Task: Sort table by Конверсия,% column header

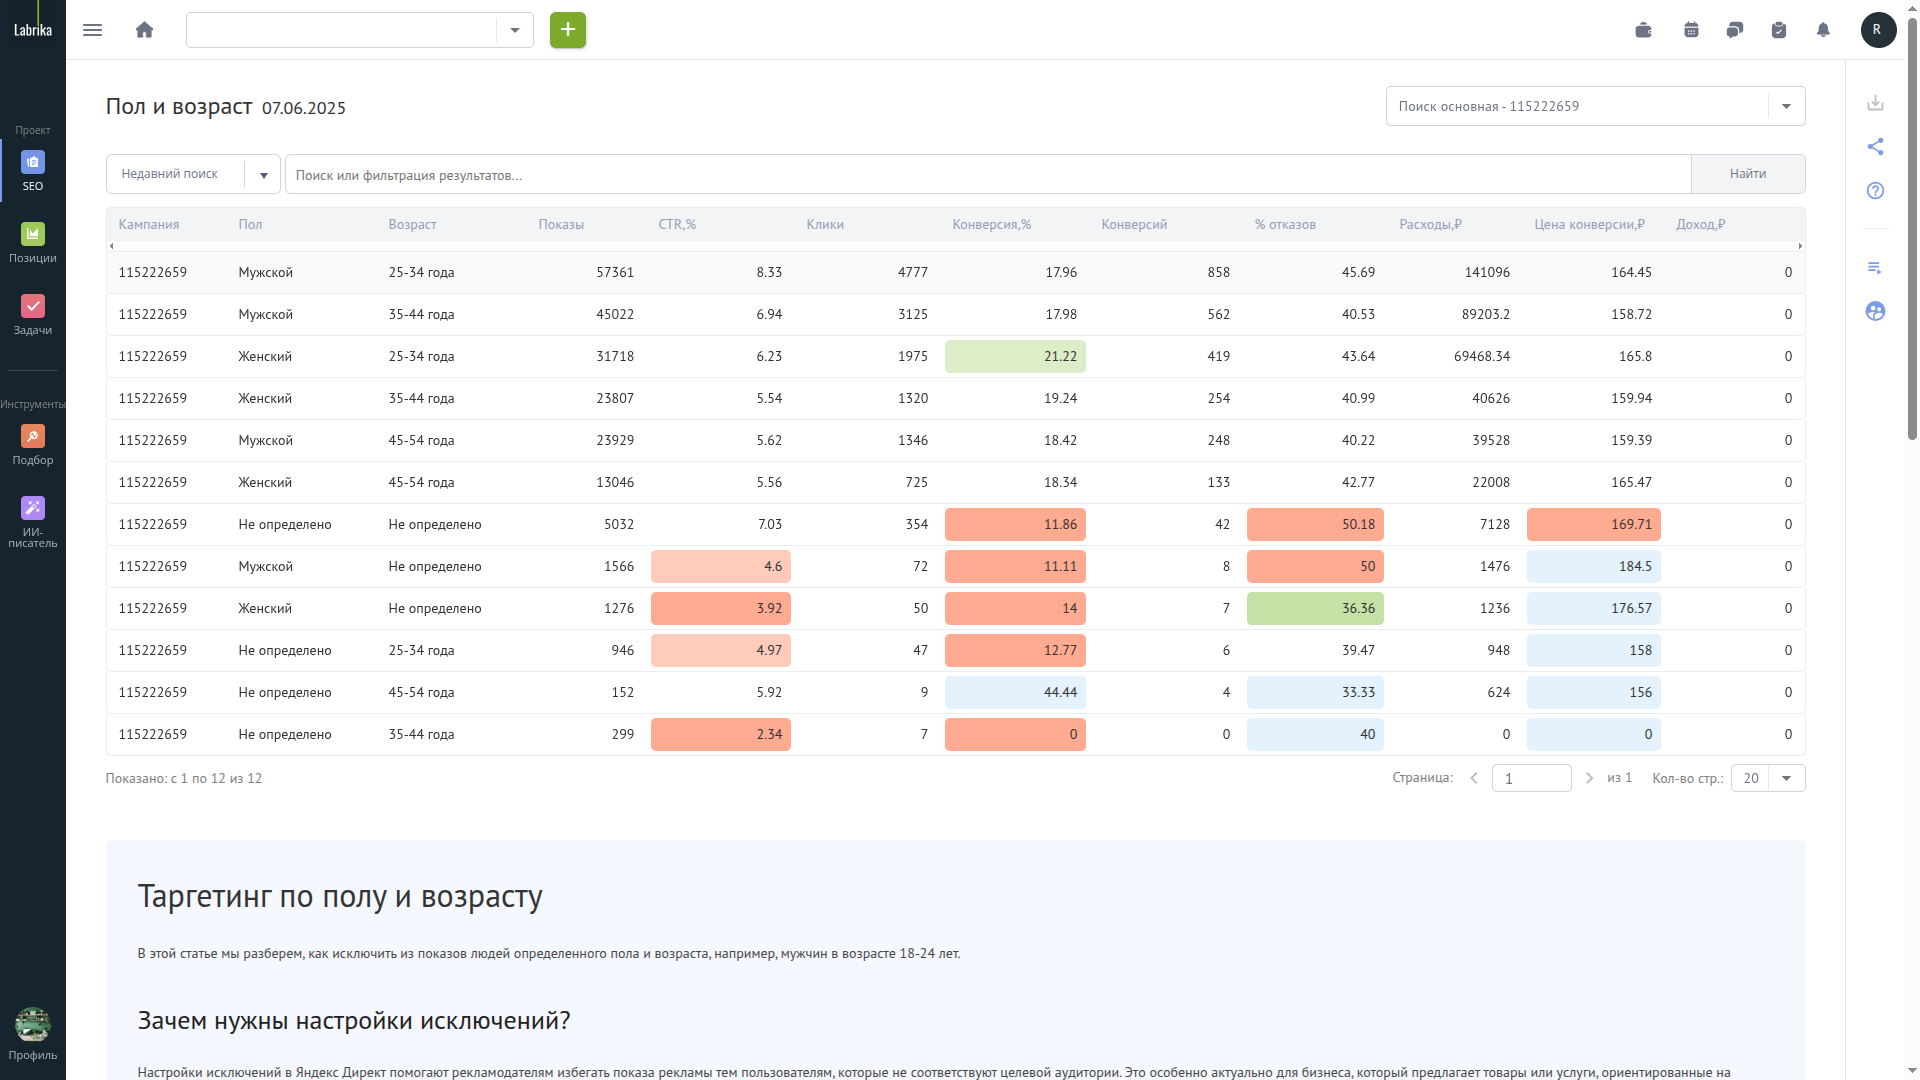Action: click(991, 225)
